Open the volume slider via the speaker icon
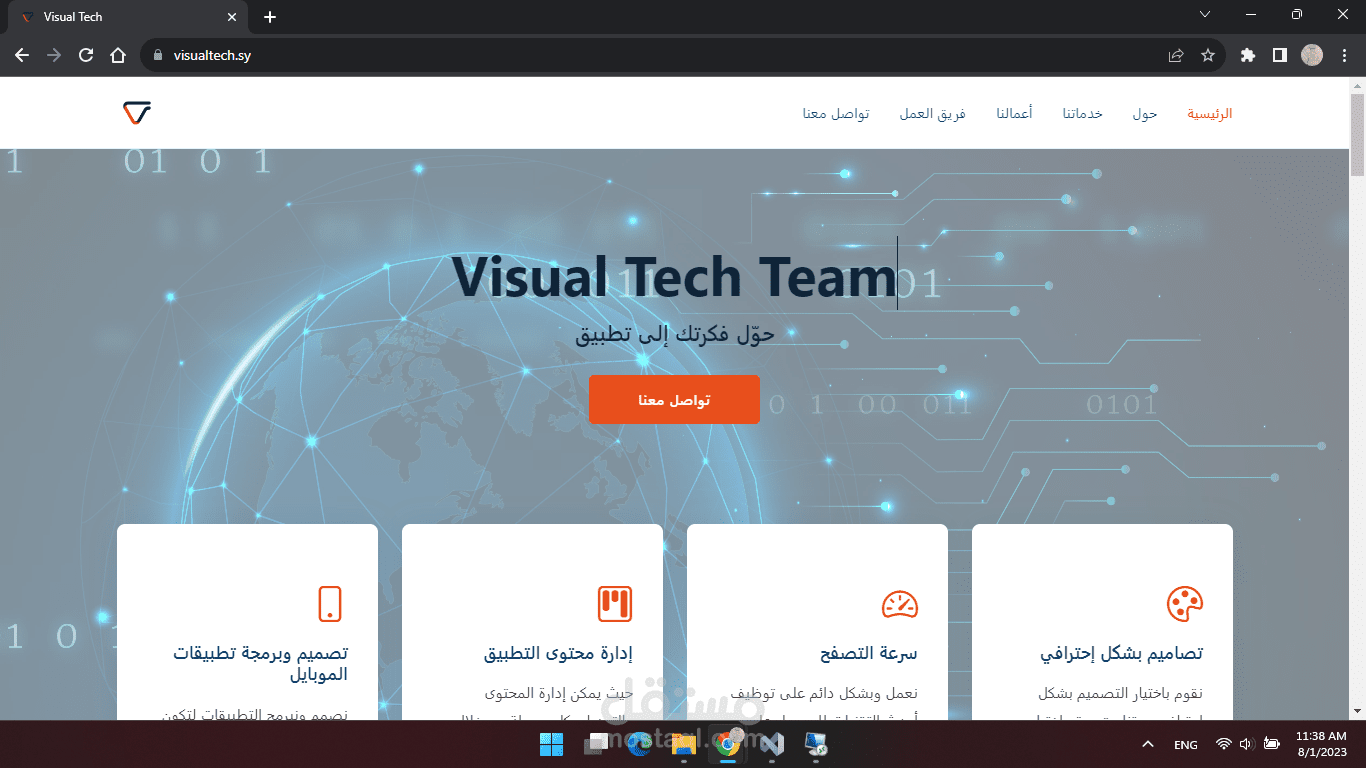 click(x=1246, y=744)
